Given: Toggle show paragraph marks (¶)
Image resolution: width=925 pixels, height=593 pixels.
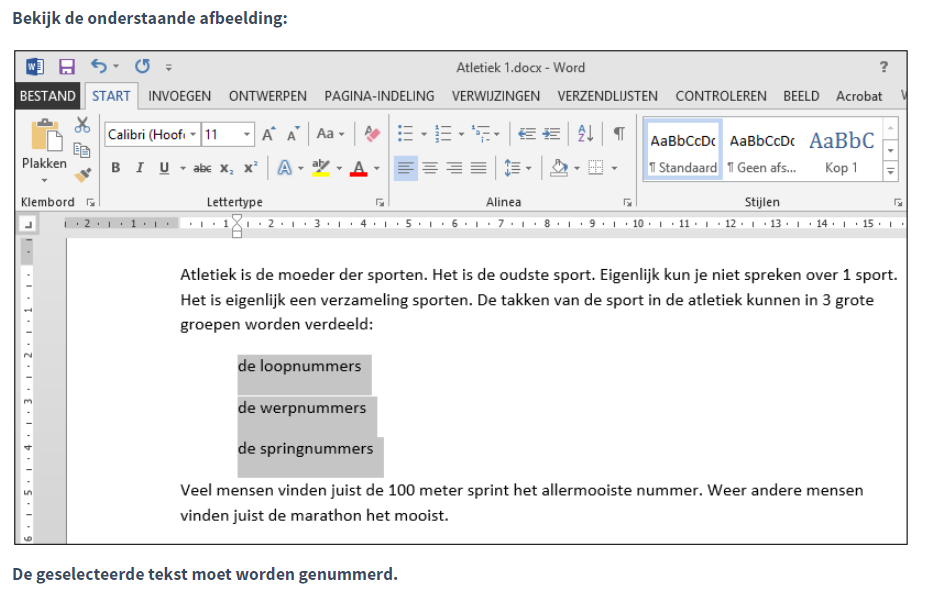Looking at the screenshot, I should pyautogui.click(x=619, y=134).
